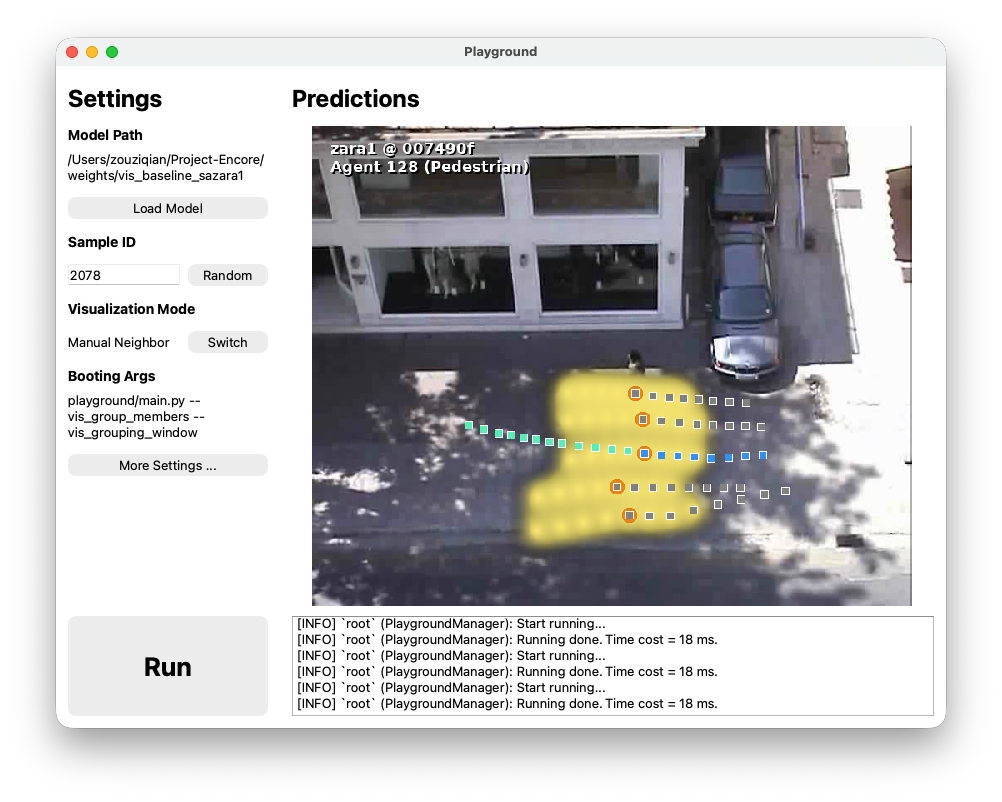This screenshot has width=1002, height=802.
Task: Click the "Booting Args" label
Action: coord(112,376)
